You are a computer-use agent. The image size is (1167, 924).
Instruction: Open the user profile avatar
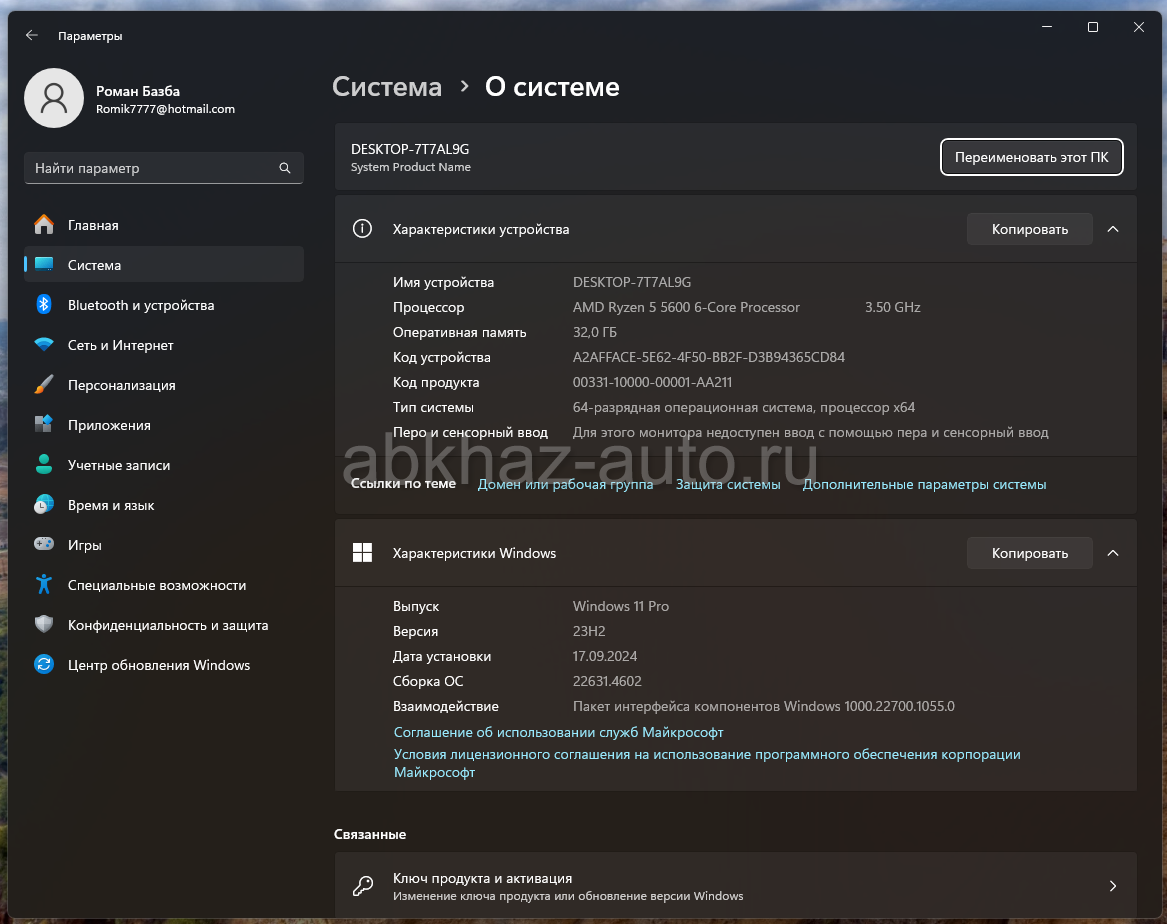click(x=54, y=98)
